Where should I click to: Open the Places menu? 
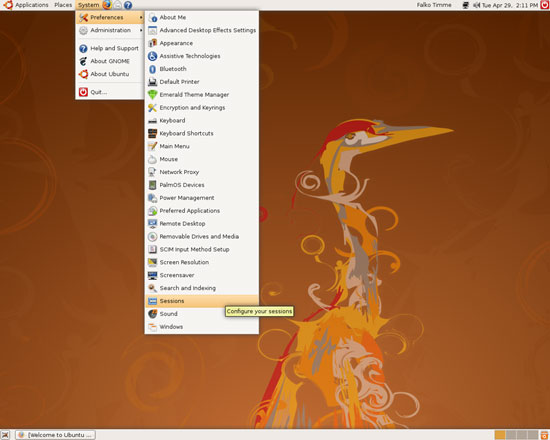tap(63, 5)
